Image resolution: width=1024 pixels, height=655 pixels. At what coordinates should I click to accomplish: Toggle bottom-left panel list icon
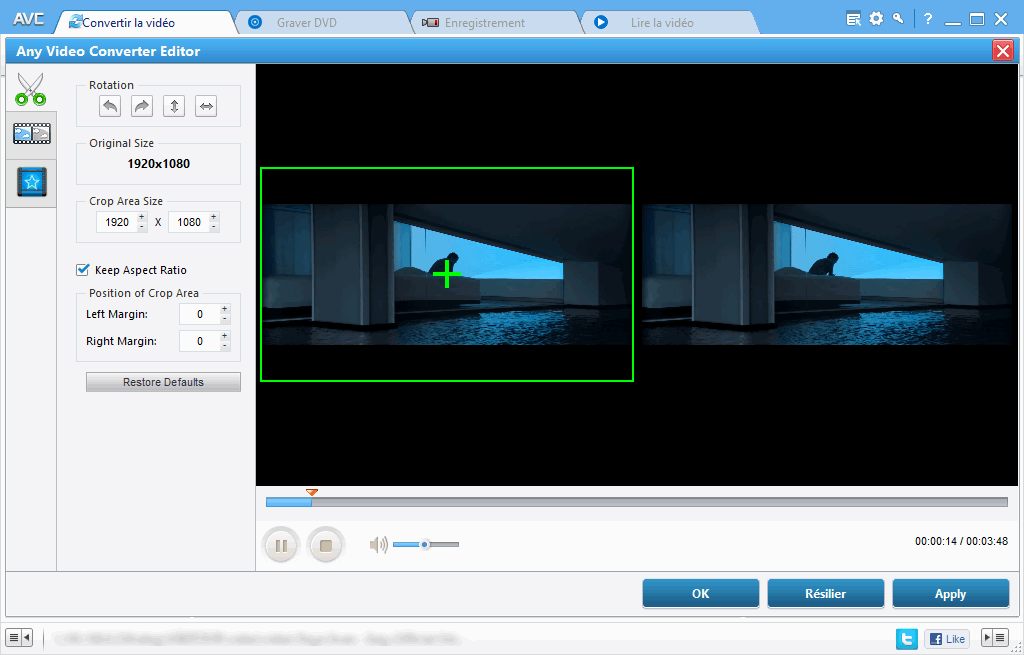[19, 637]
